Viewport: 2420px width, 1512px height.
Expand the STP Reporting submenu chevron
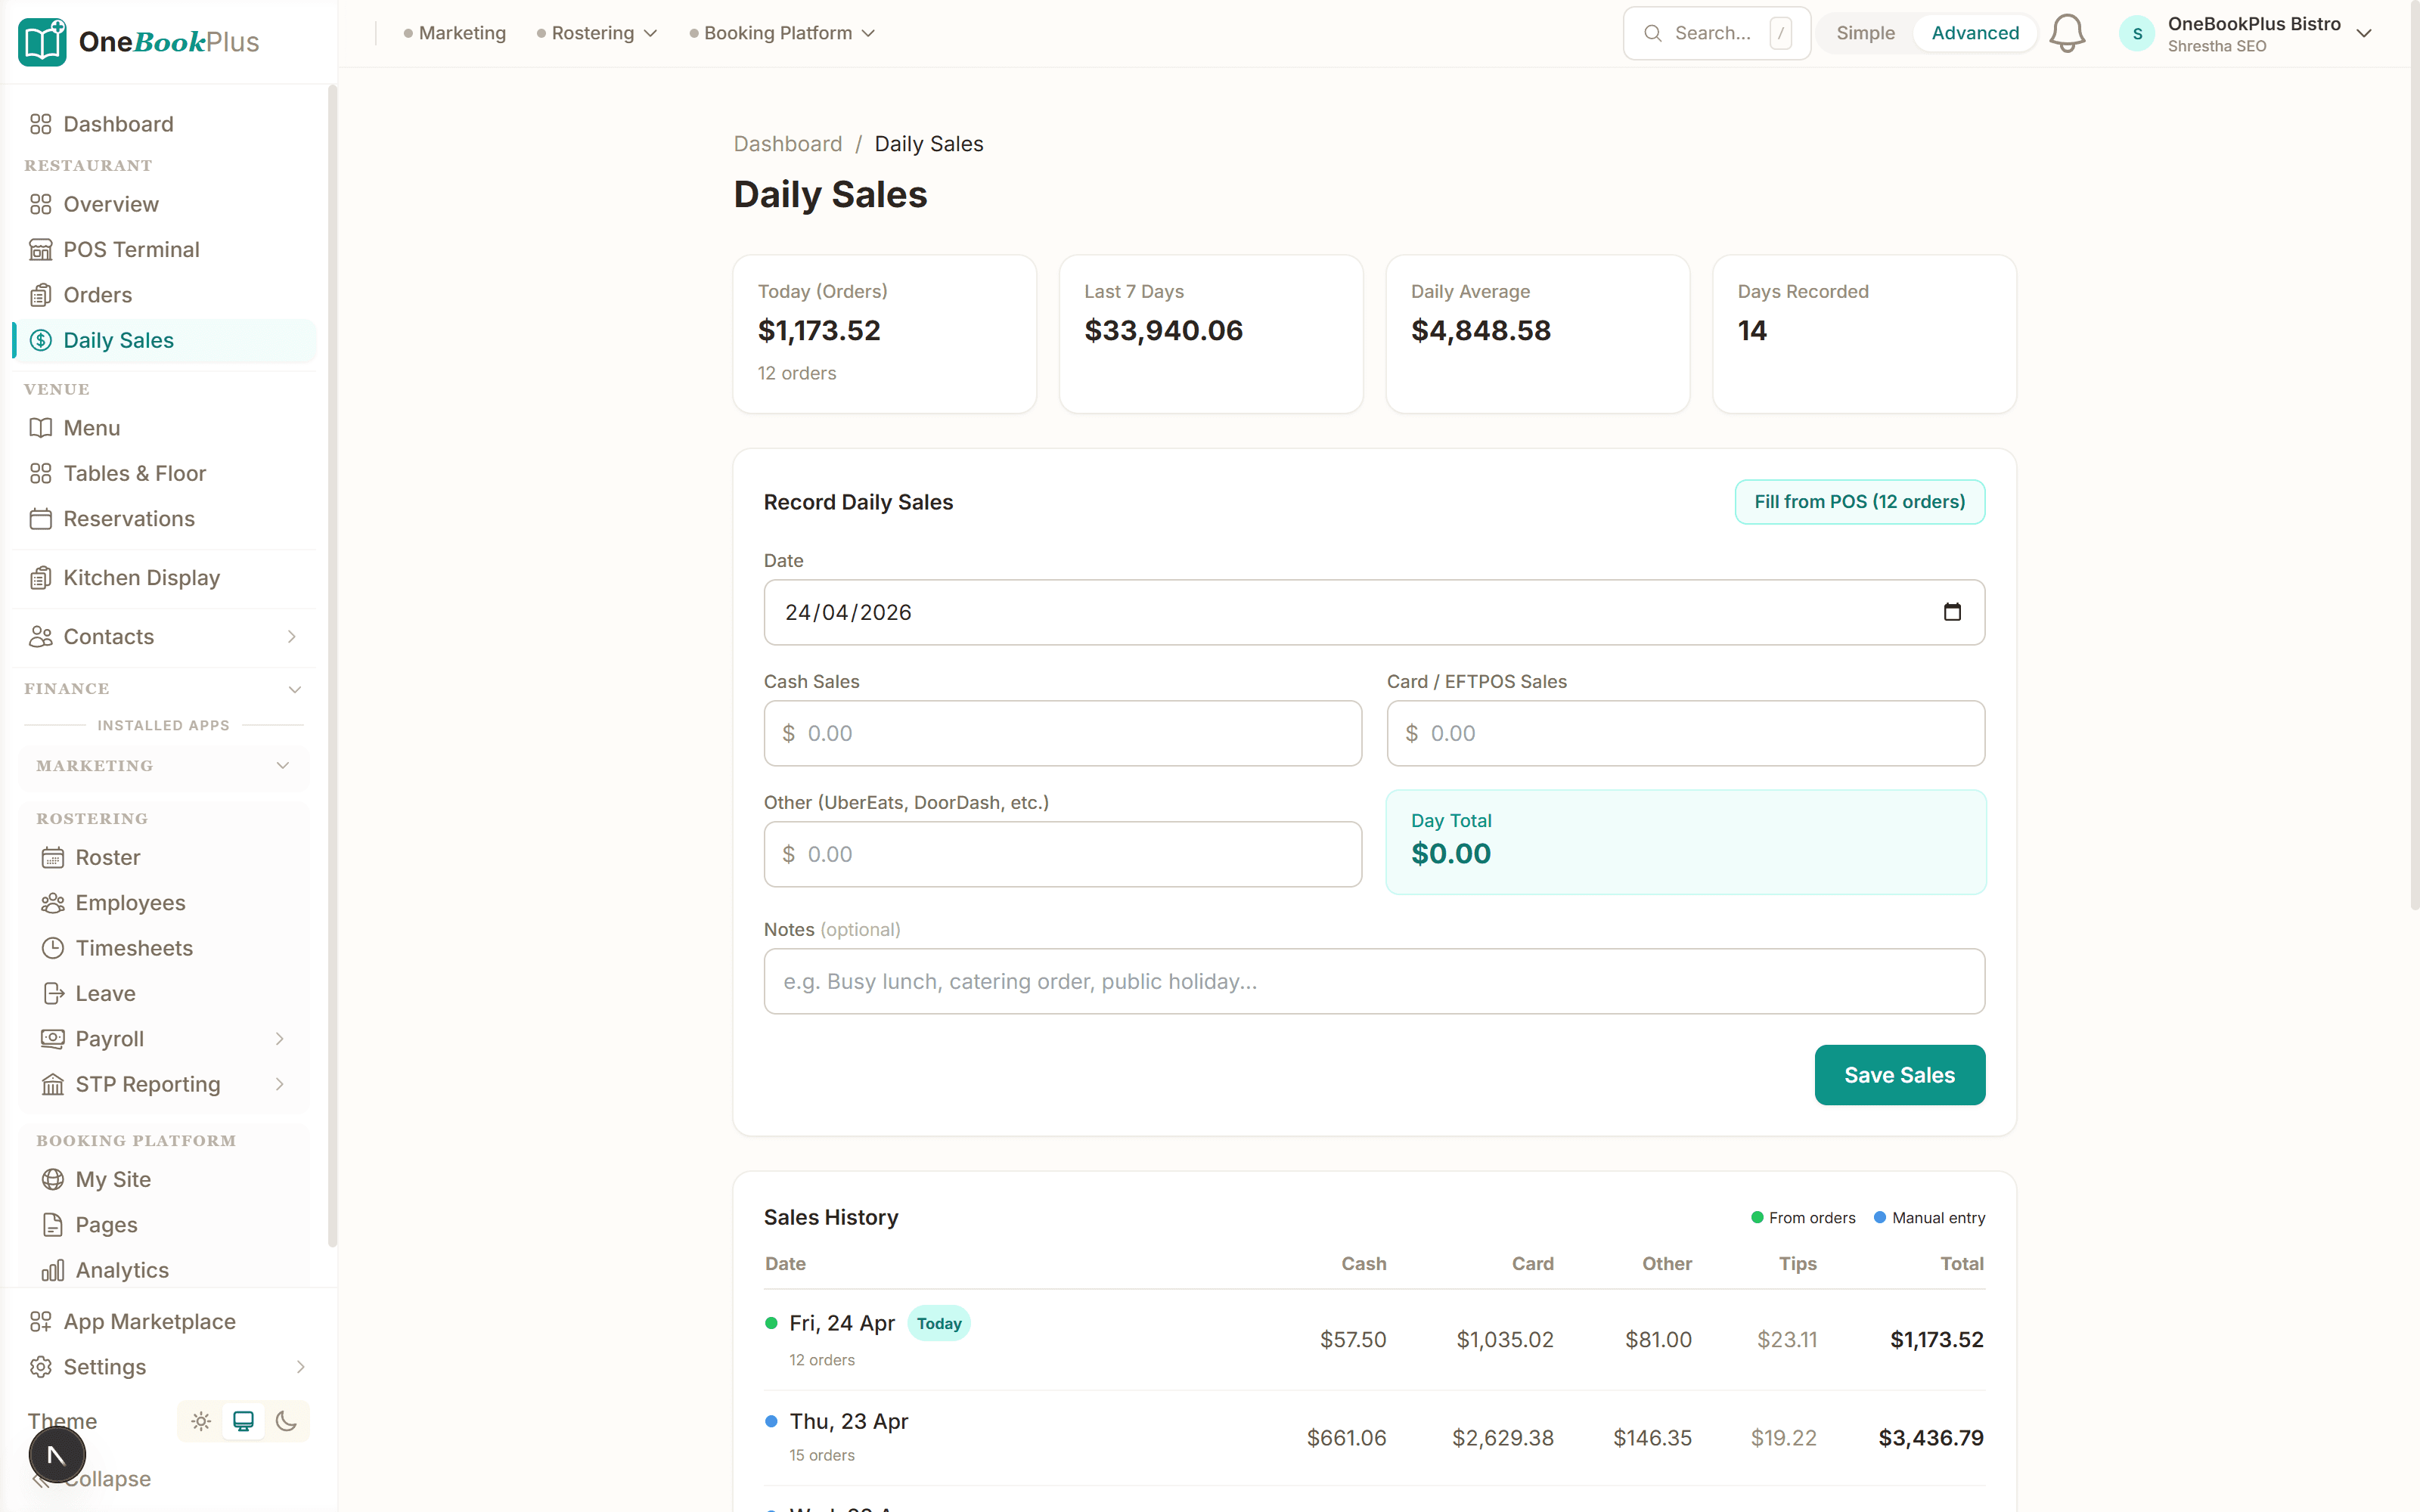[280, 1084]
